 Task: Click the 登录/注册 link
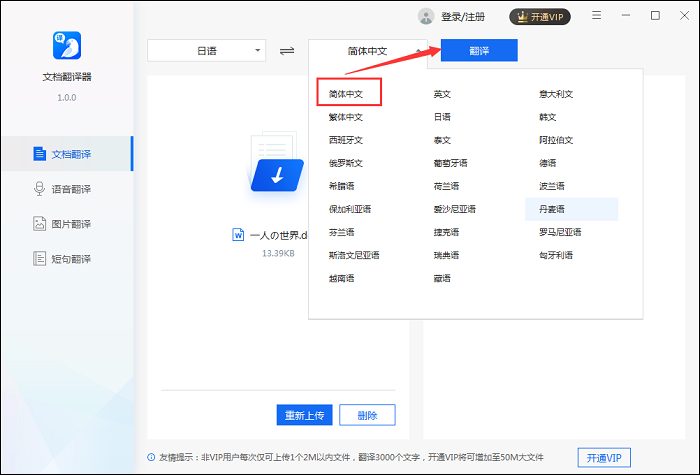pos(463,17)
